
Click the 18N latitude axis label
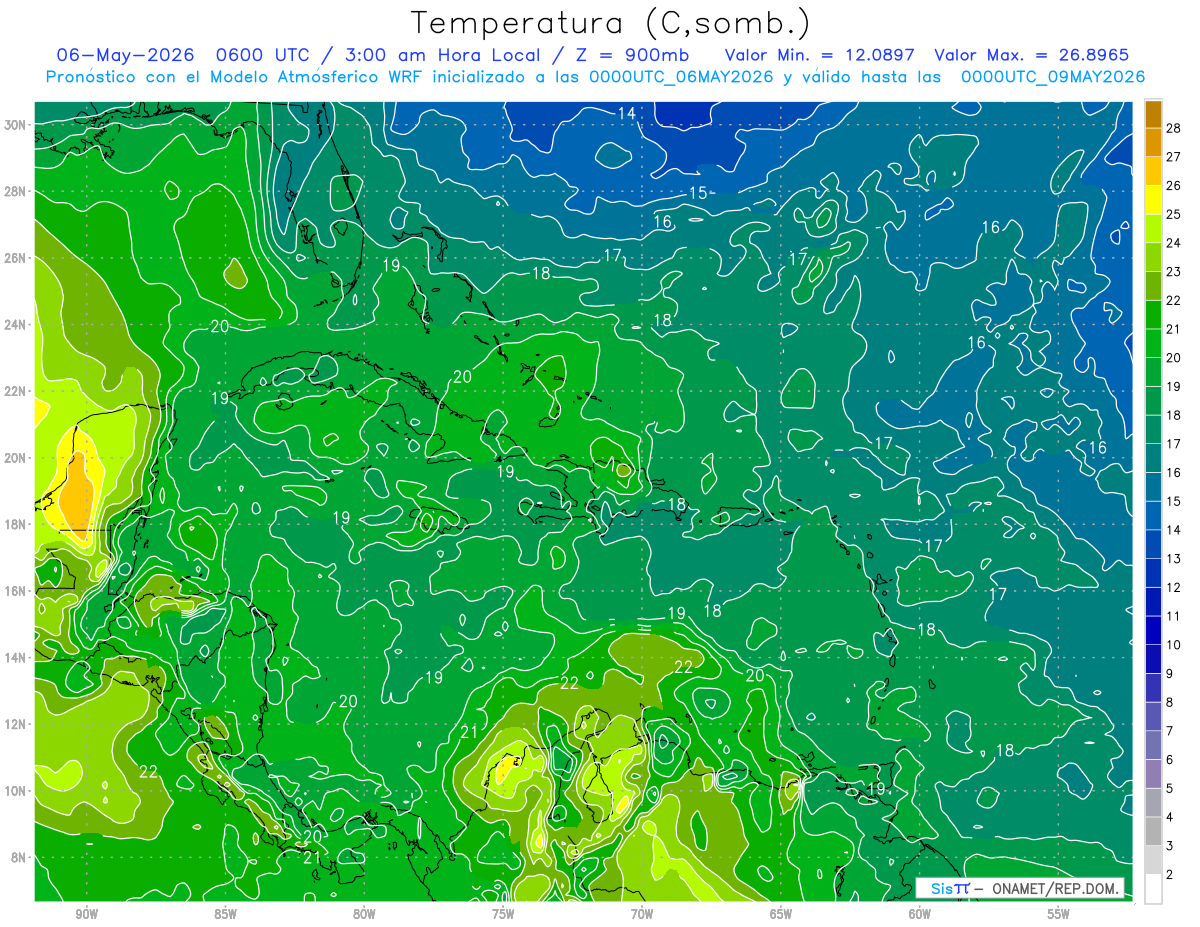[x=17, y=524]
